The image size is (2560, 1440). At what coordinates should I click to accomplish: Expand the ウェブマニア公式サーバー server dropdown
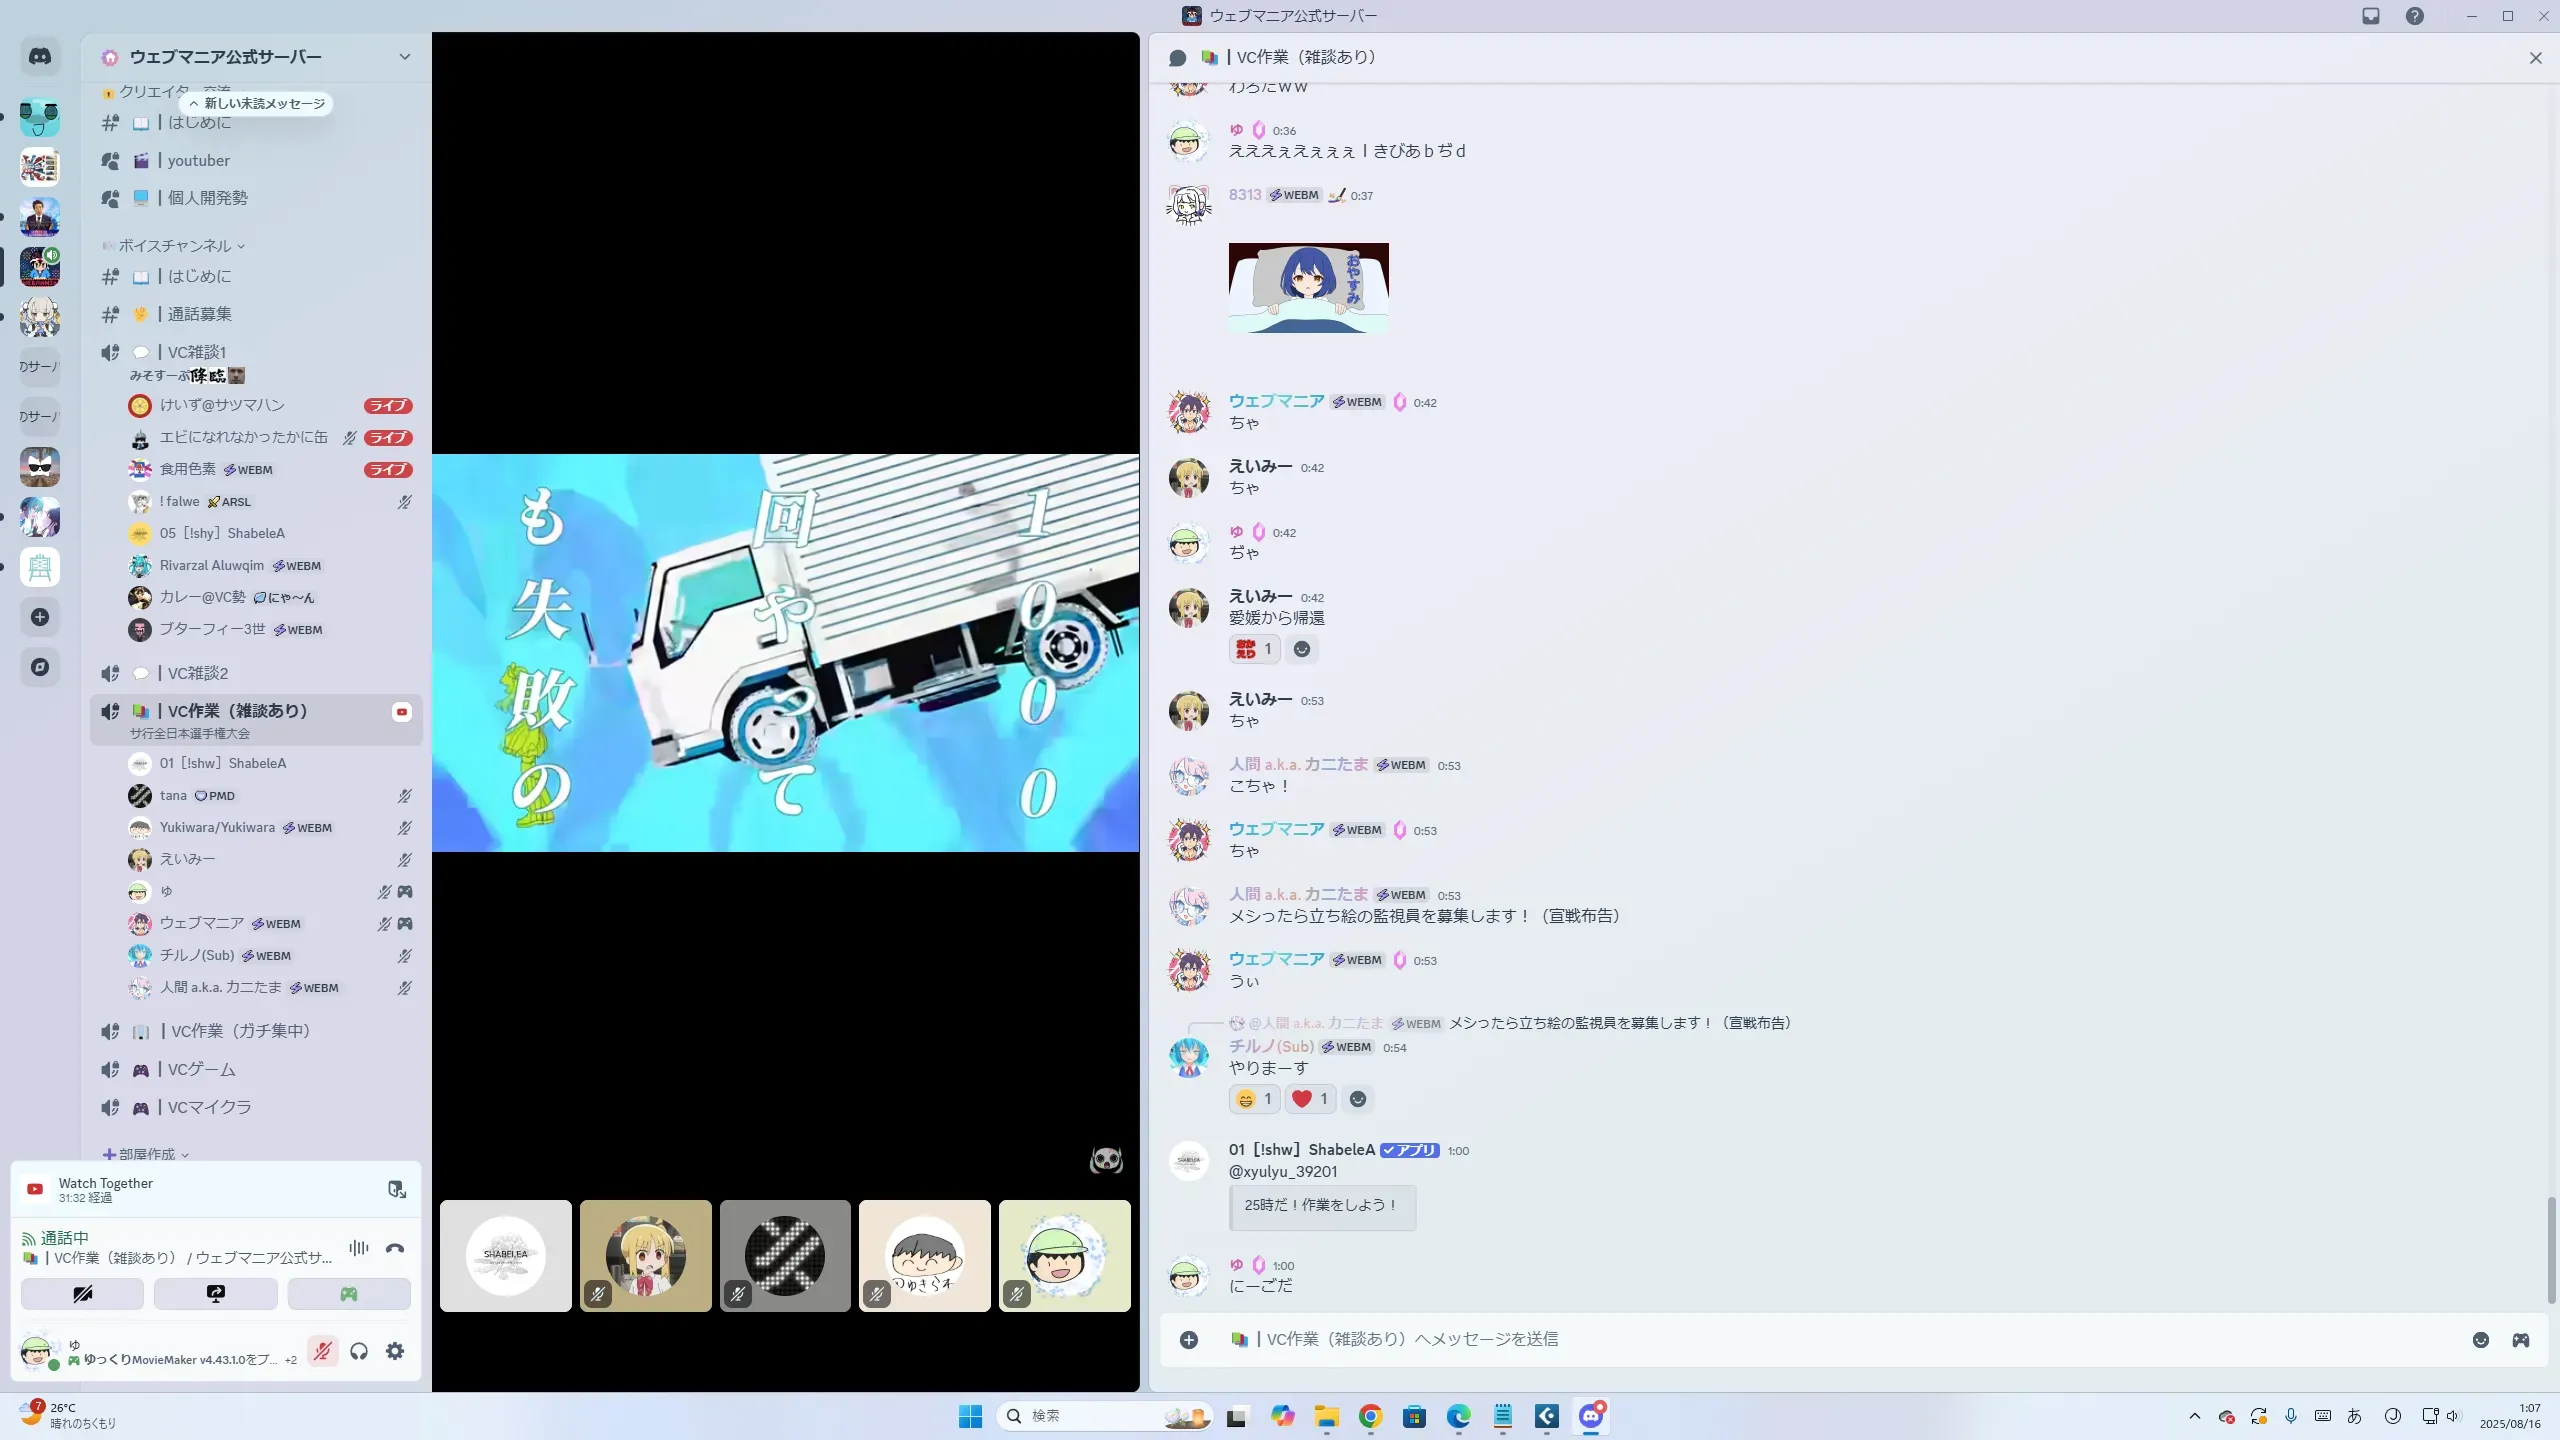pos(404,57)
